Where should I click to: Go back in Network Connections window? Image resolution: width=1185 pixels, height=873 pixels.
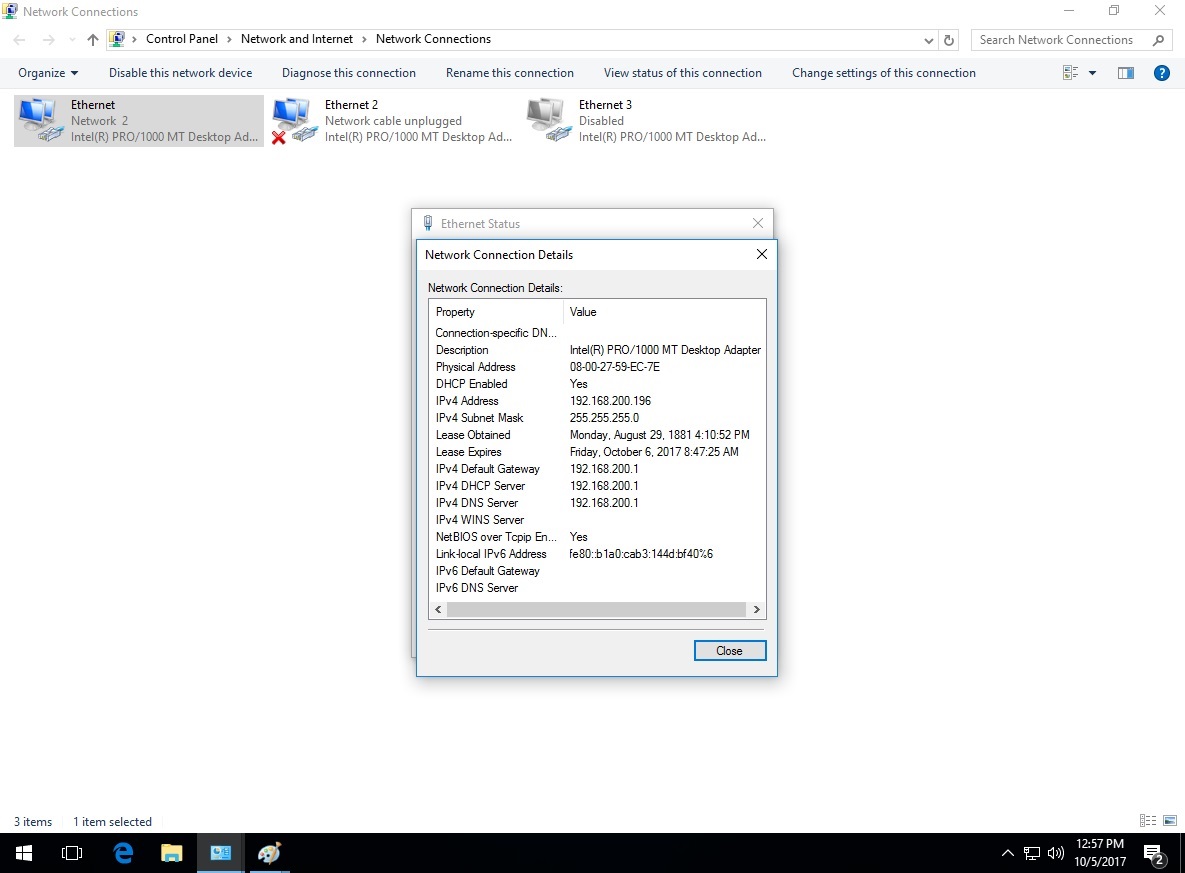coord(20,40)
